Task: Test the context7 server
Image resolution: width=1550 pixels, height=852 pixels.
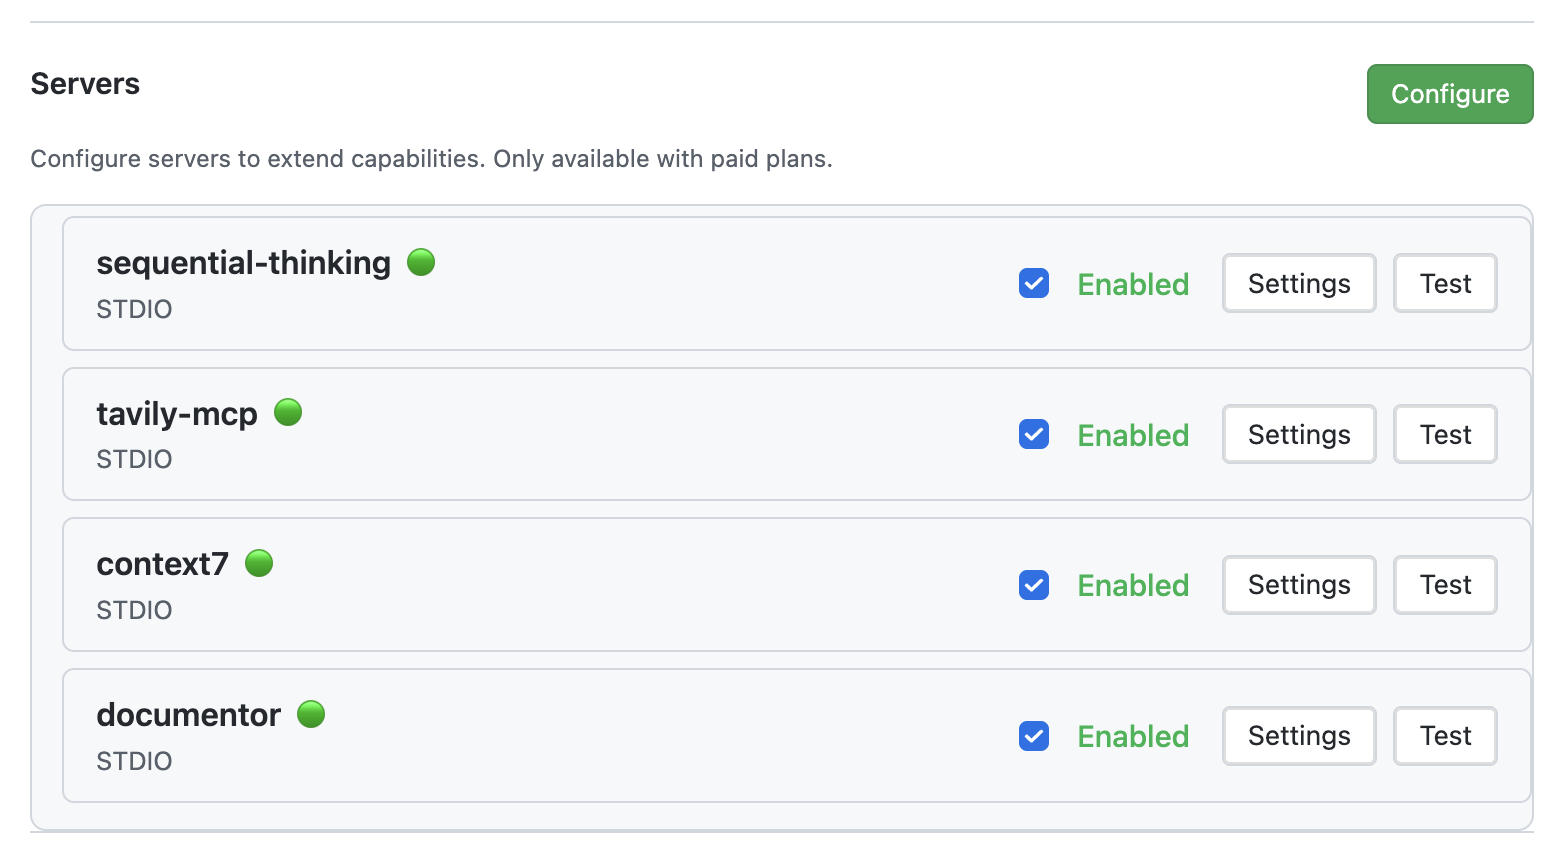Action: click(1444, 585)
